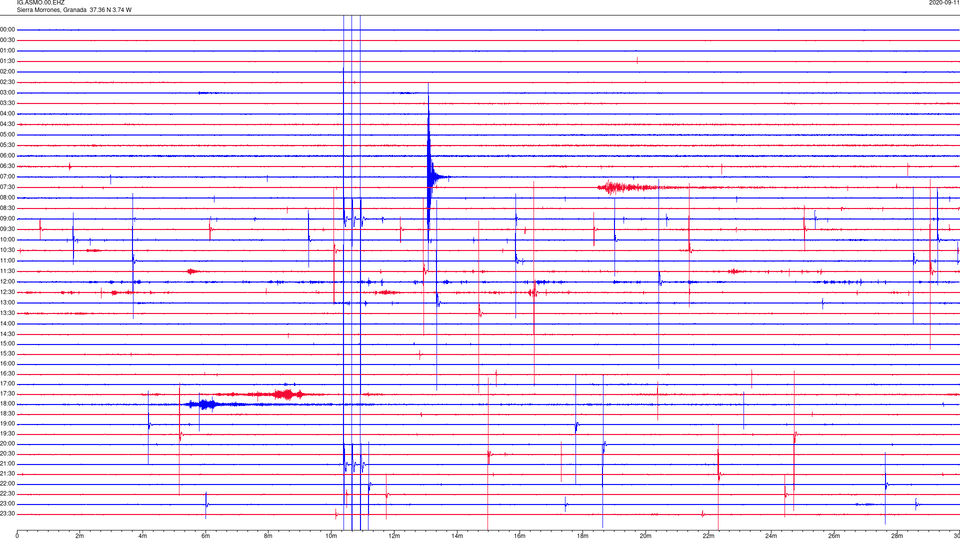Click the 22m minute axis label
This screenshot has width=960, height=540.
point(708,536)
